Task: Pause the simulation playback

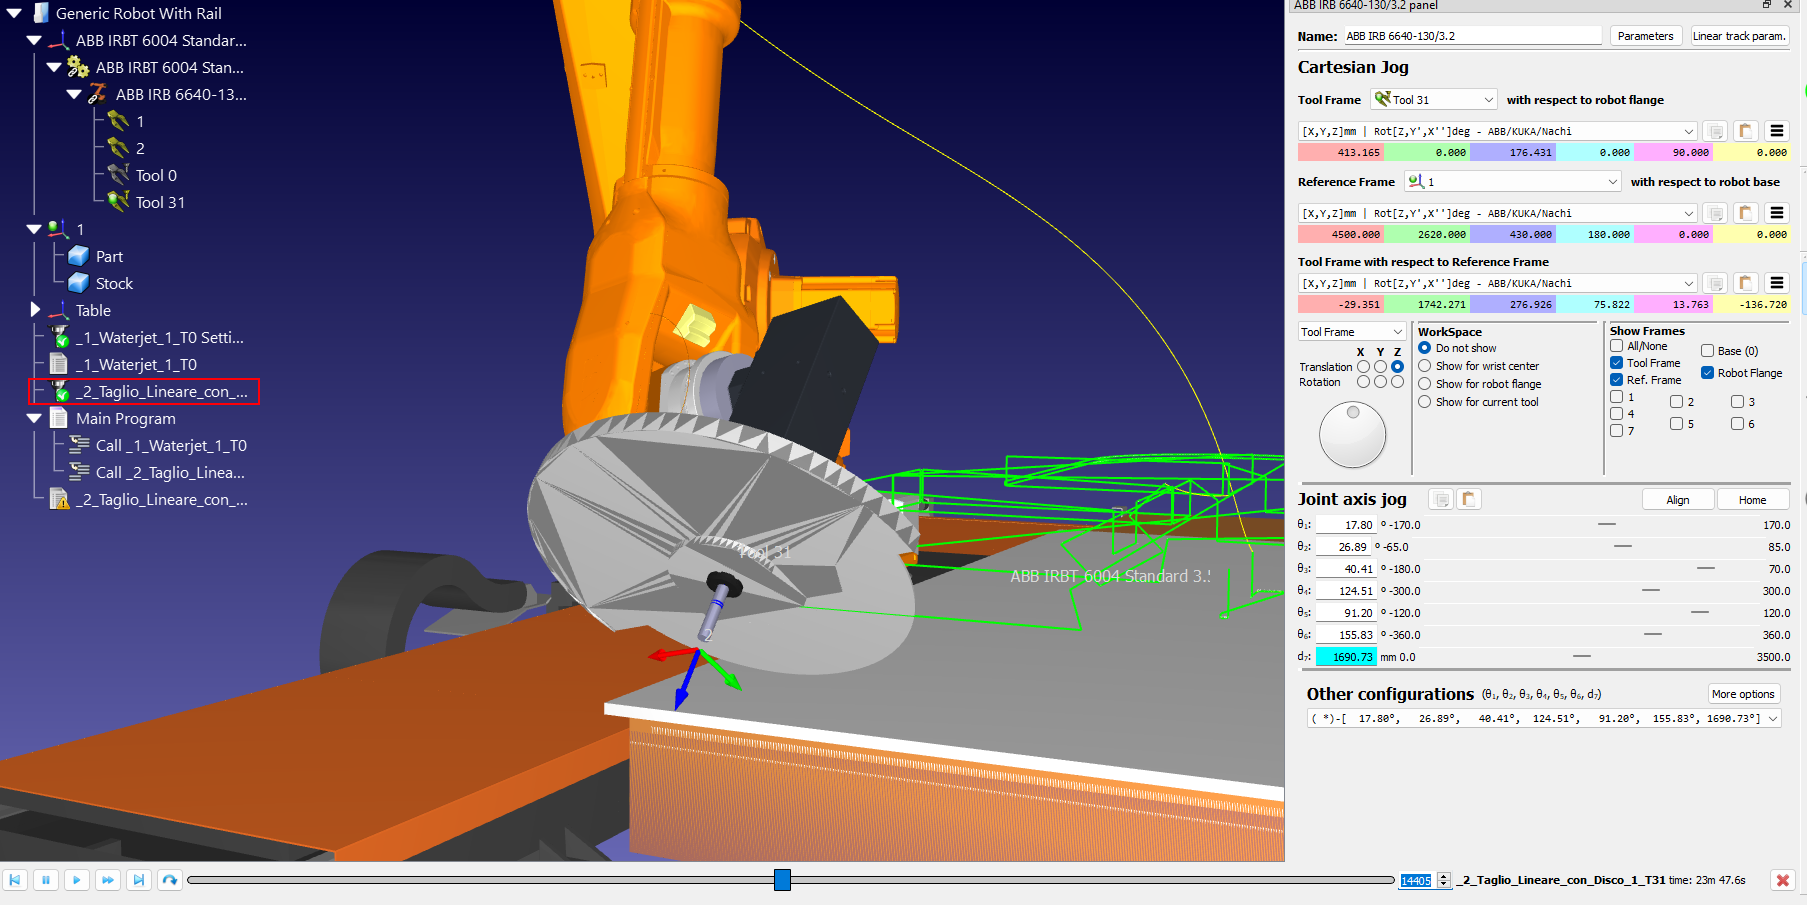Action: 46,880
